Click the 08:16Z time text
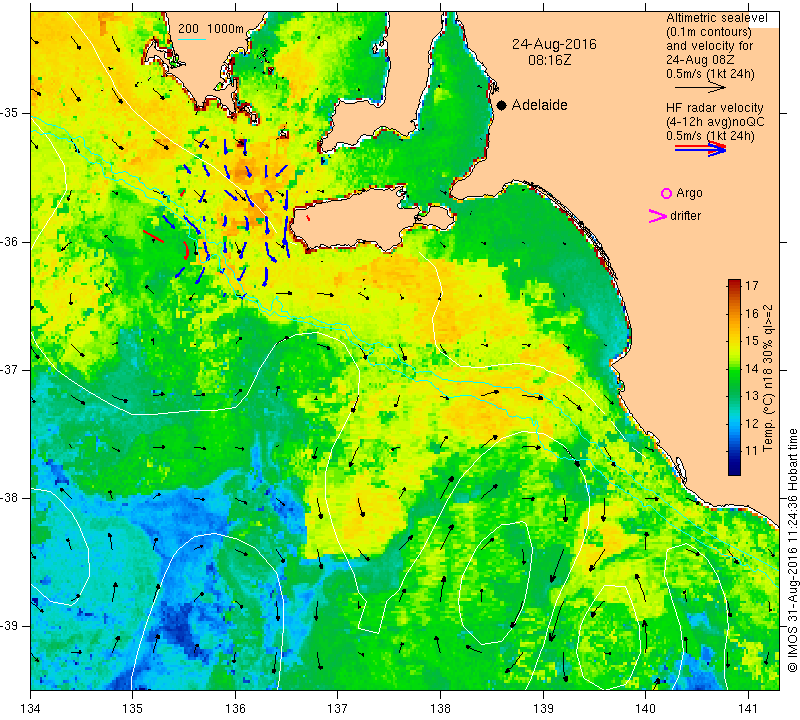 pyautogui.click(x=549, y=60)
